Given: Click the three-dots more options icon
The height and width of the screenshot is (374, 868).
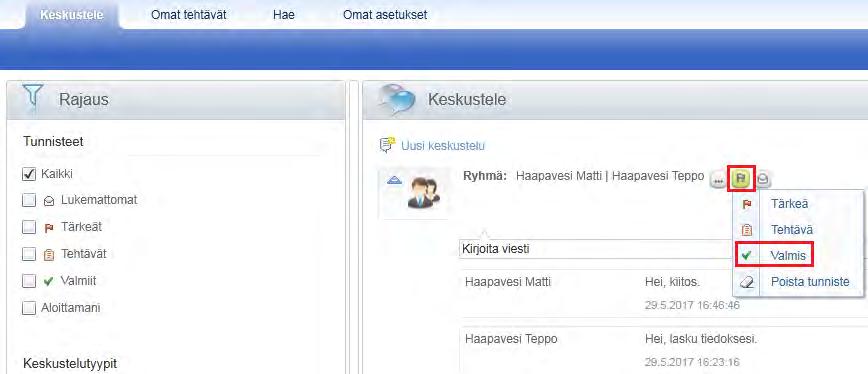Looking at the screenshot, I should 719,179.
